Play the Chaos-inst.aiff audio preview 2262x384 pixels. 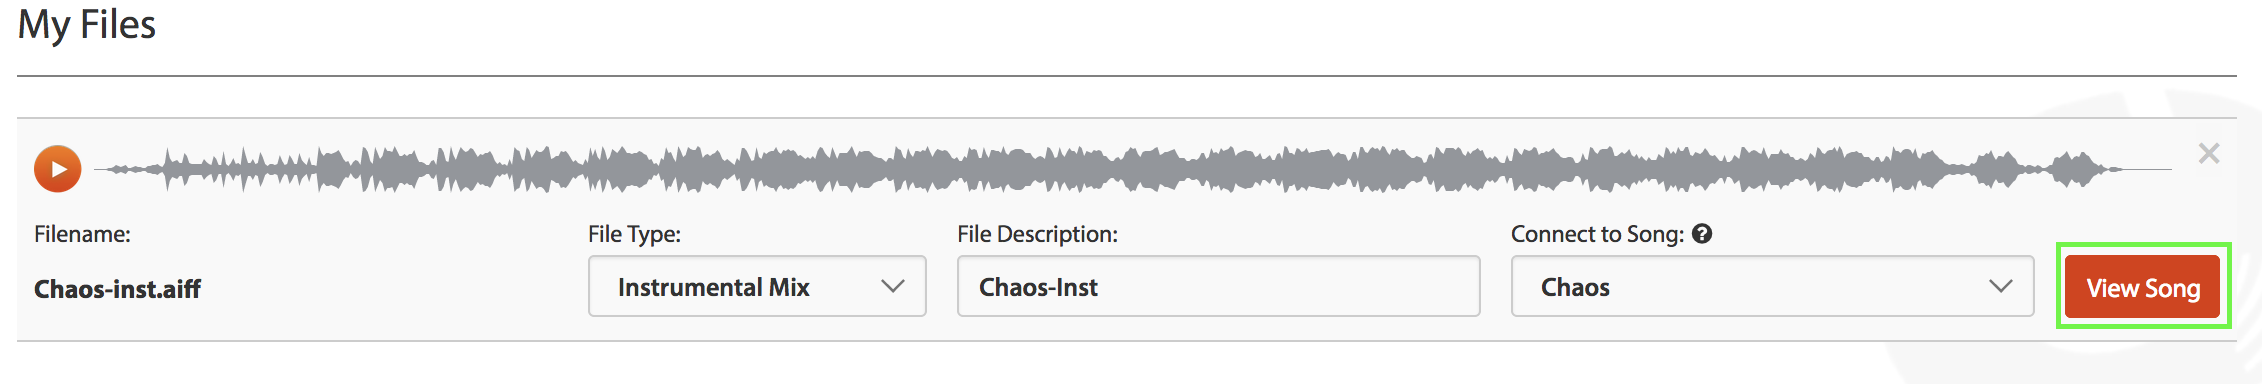tap(58, 169)
